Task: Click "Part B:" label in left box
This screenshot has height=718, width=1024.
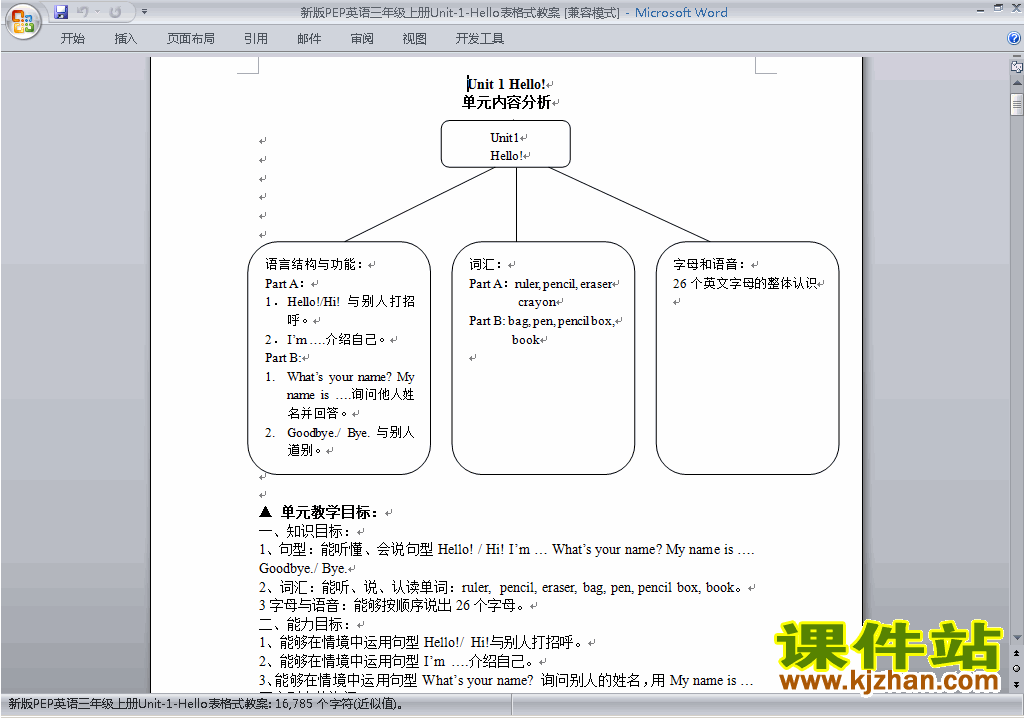Action: [283, 357]
